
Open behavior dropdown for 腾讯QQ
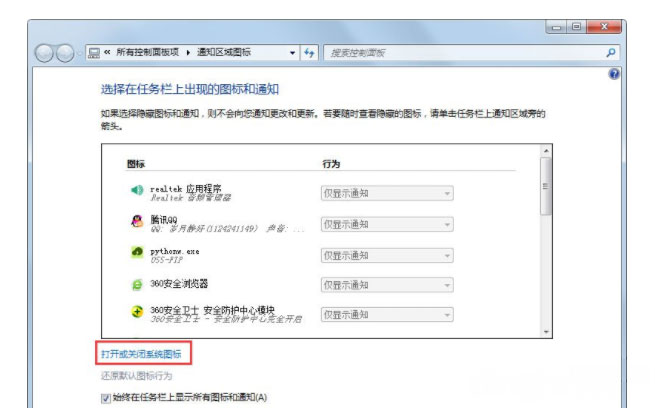[x=387, y=224]
